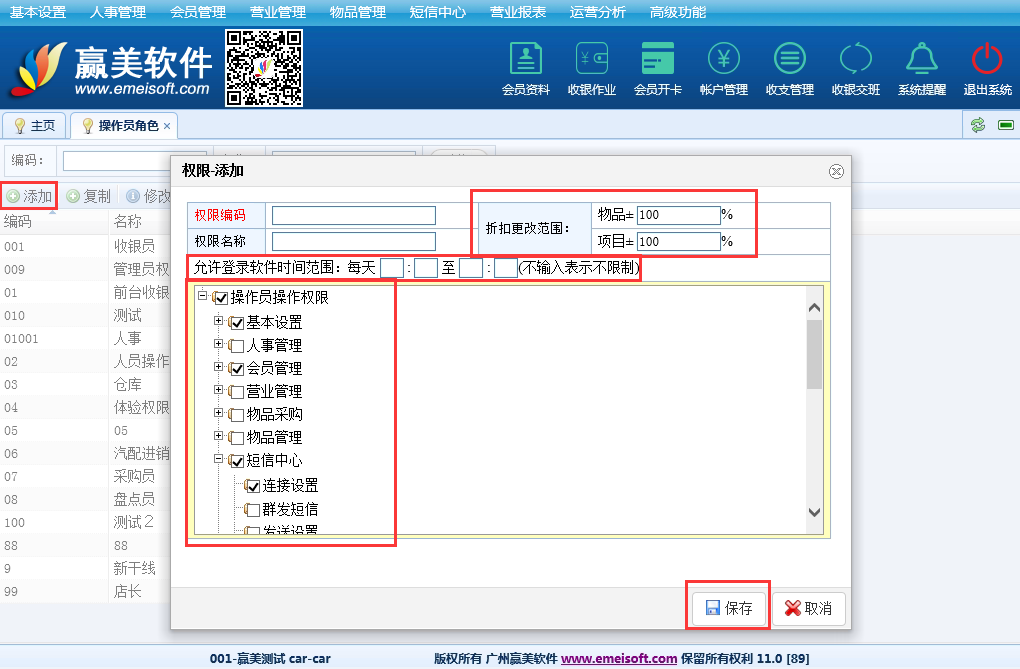Open 帐户管理 account management icon
The height and width of the screenshot is (669, 1020).
pyautogui.click(x=723, y=60)
